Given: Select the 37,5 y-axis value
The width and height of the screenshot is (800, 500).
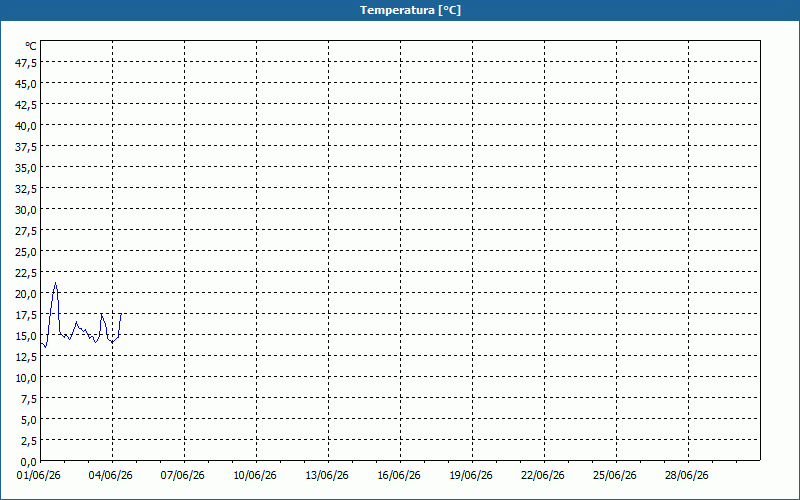Looking at the screenshot, I should pyautogui.click(x=27, y=146).
